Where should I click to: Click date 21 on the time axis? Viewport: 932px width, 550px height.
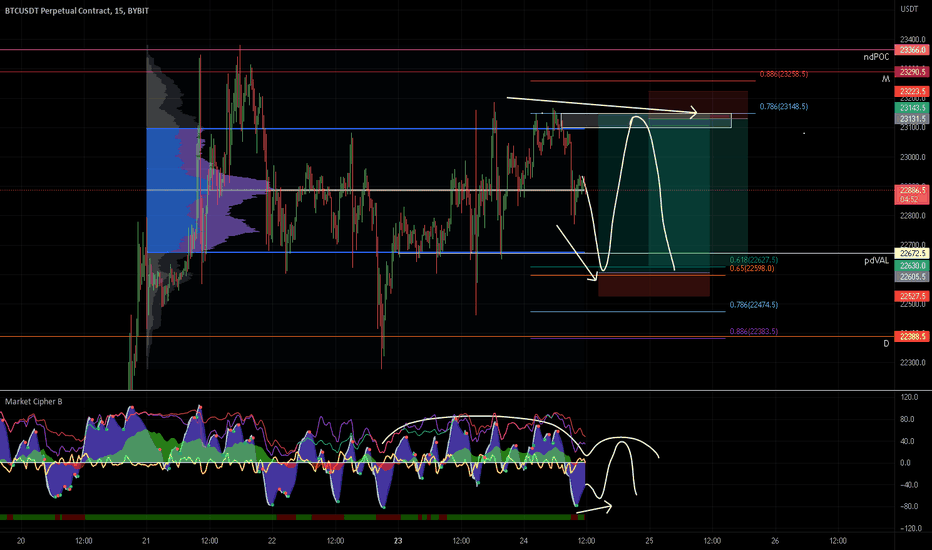point(146,540)
